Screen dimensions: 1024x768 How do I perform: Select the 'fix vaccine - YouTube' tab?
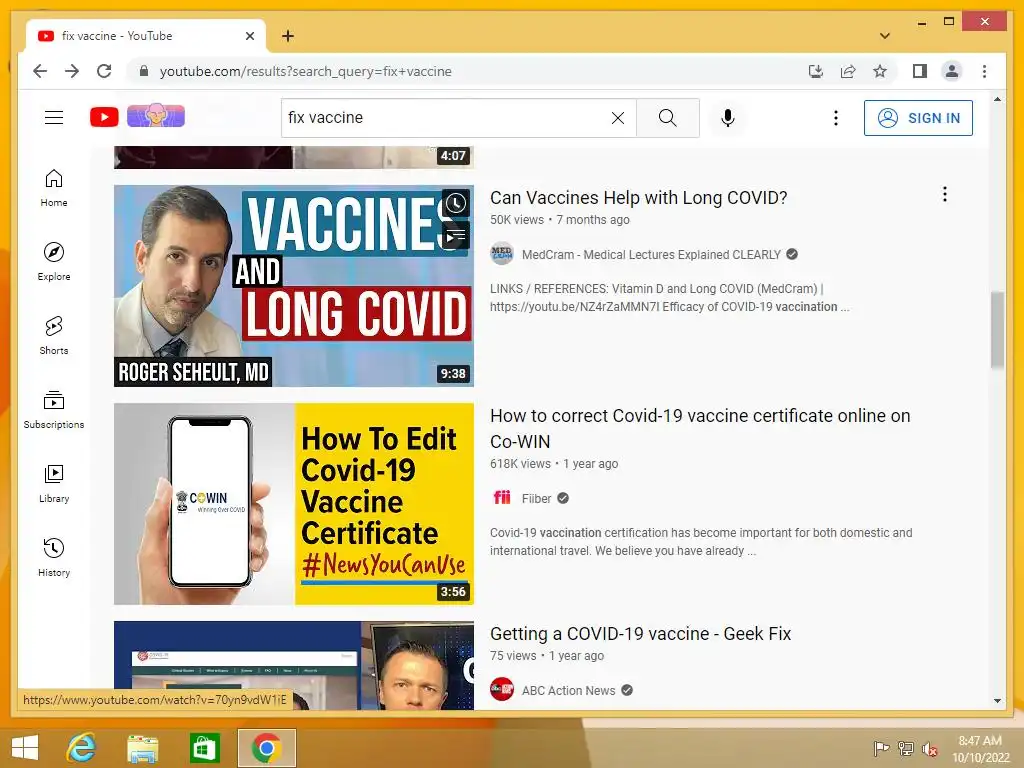(x=145, y=36)
